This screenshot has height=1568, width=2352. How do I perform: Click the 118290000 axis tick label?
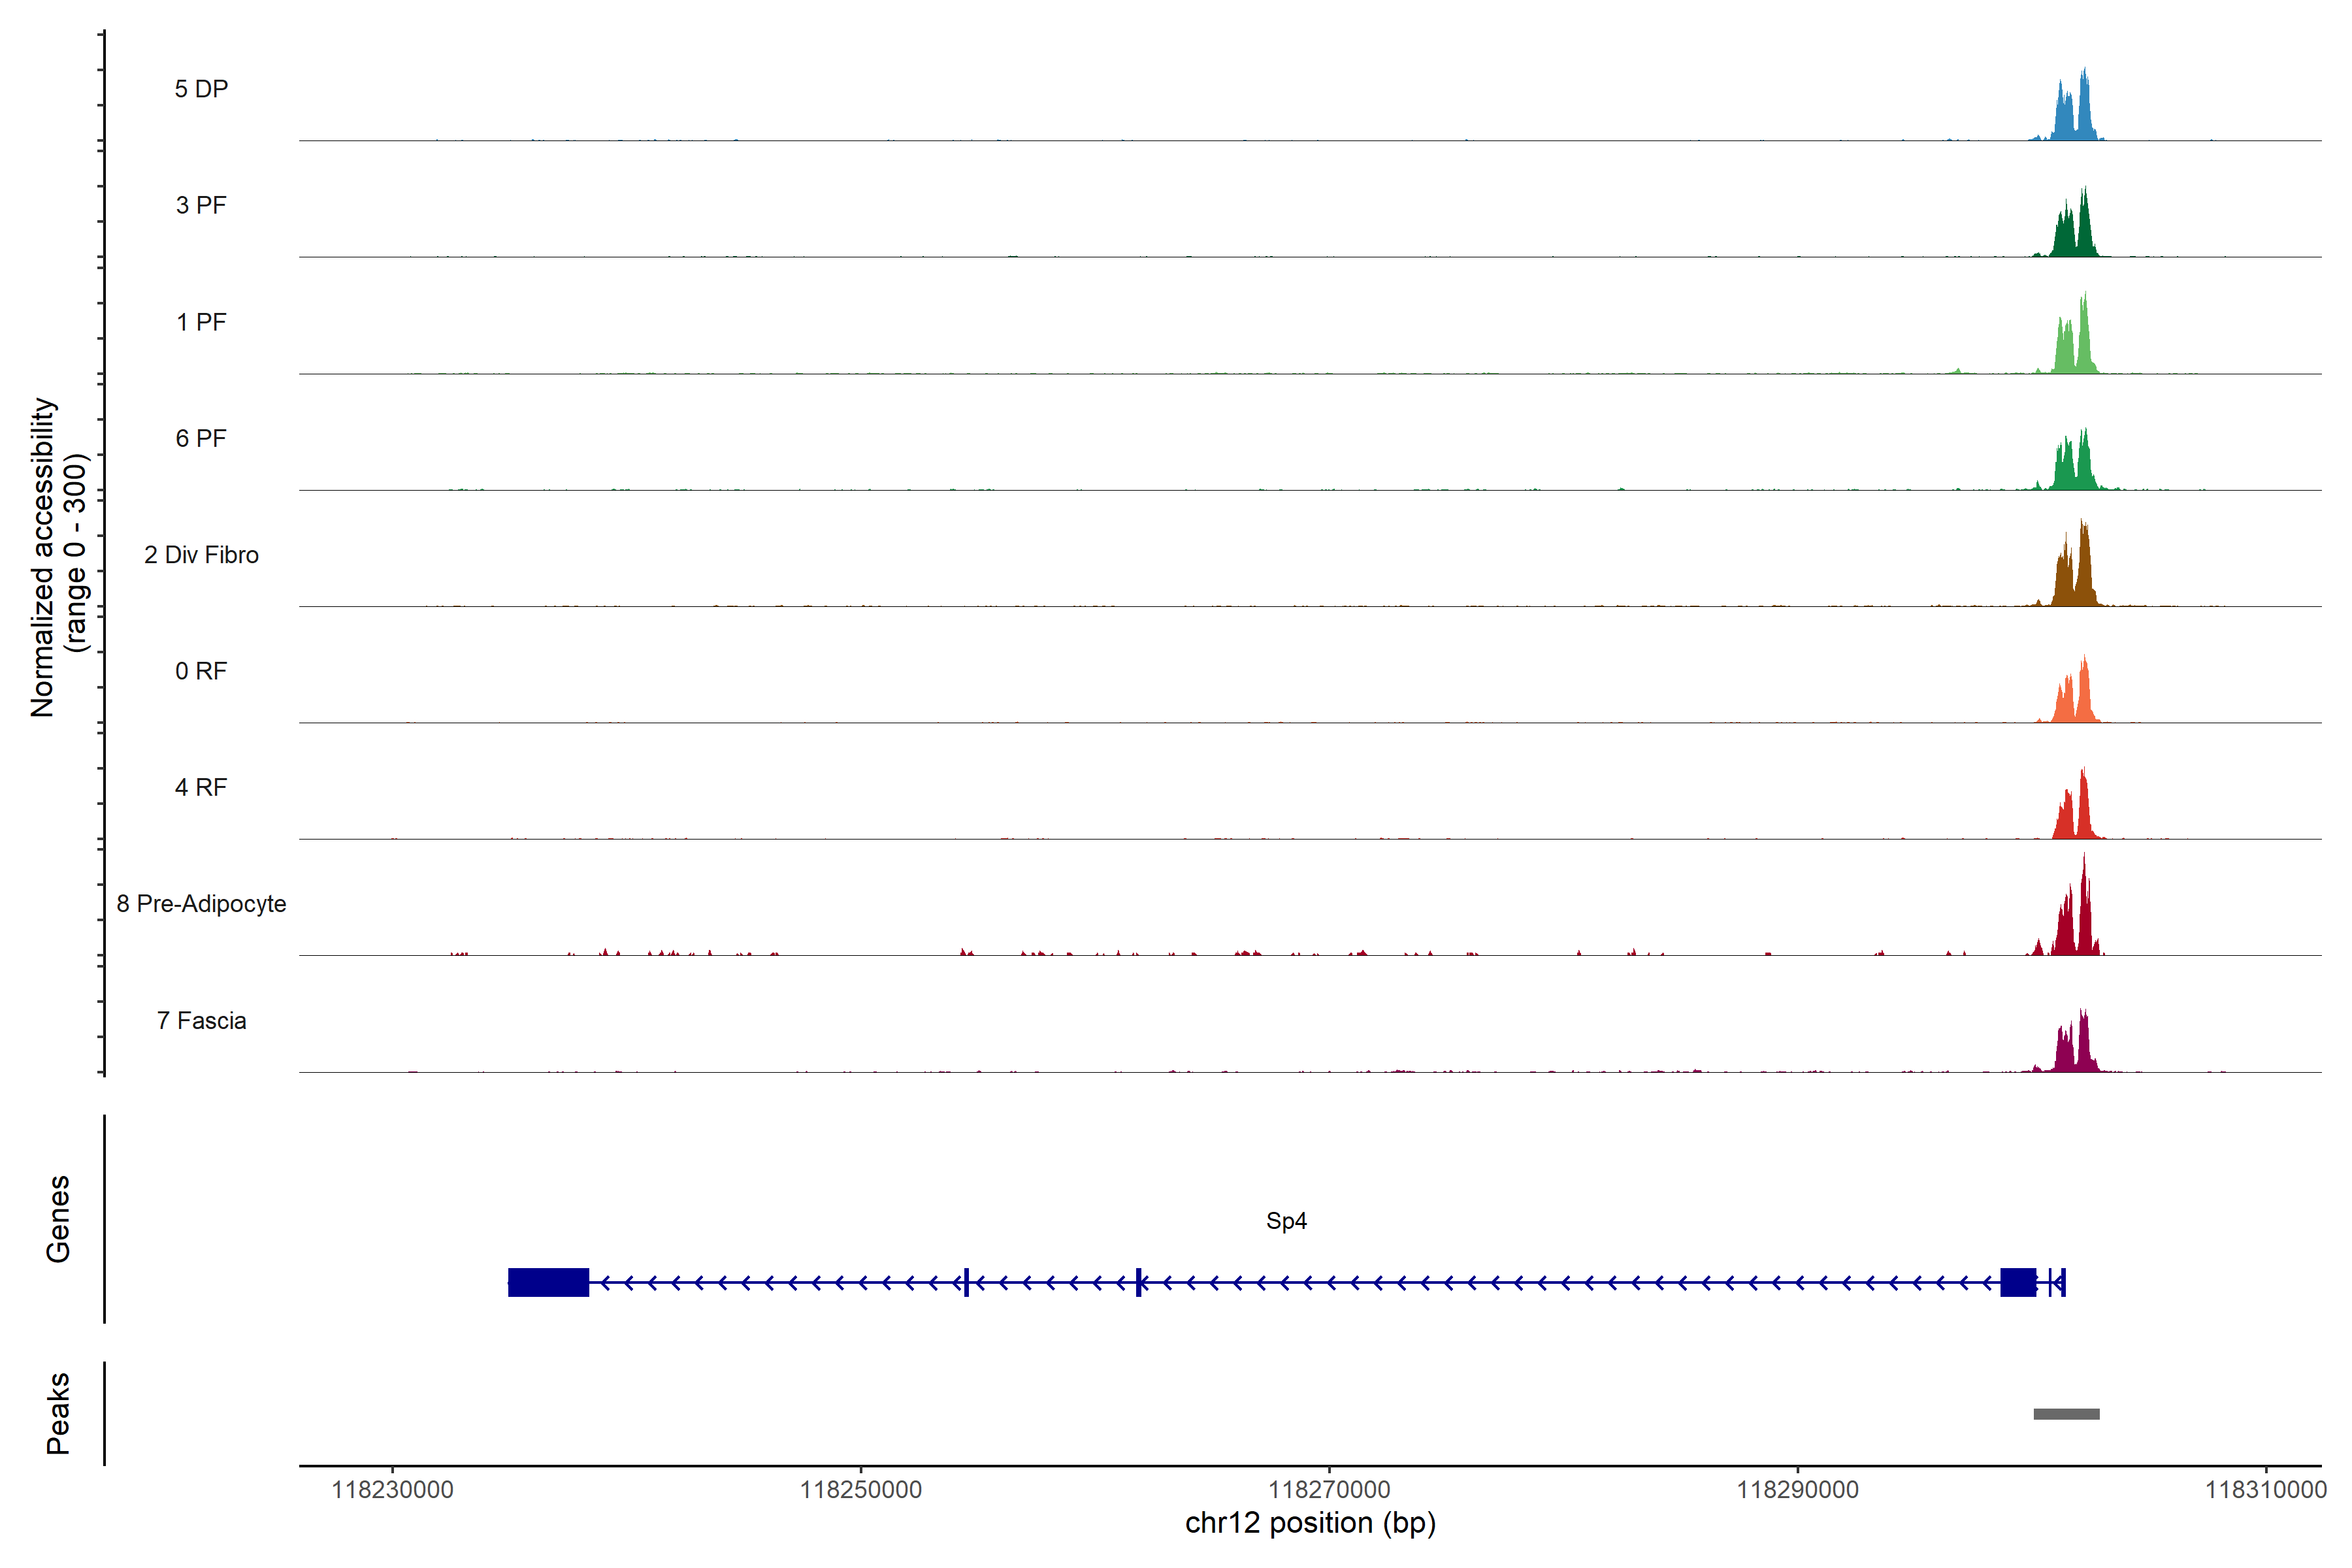point(1797,1490)
